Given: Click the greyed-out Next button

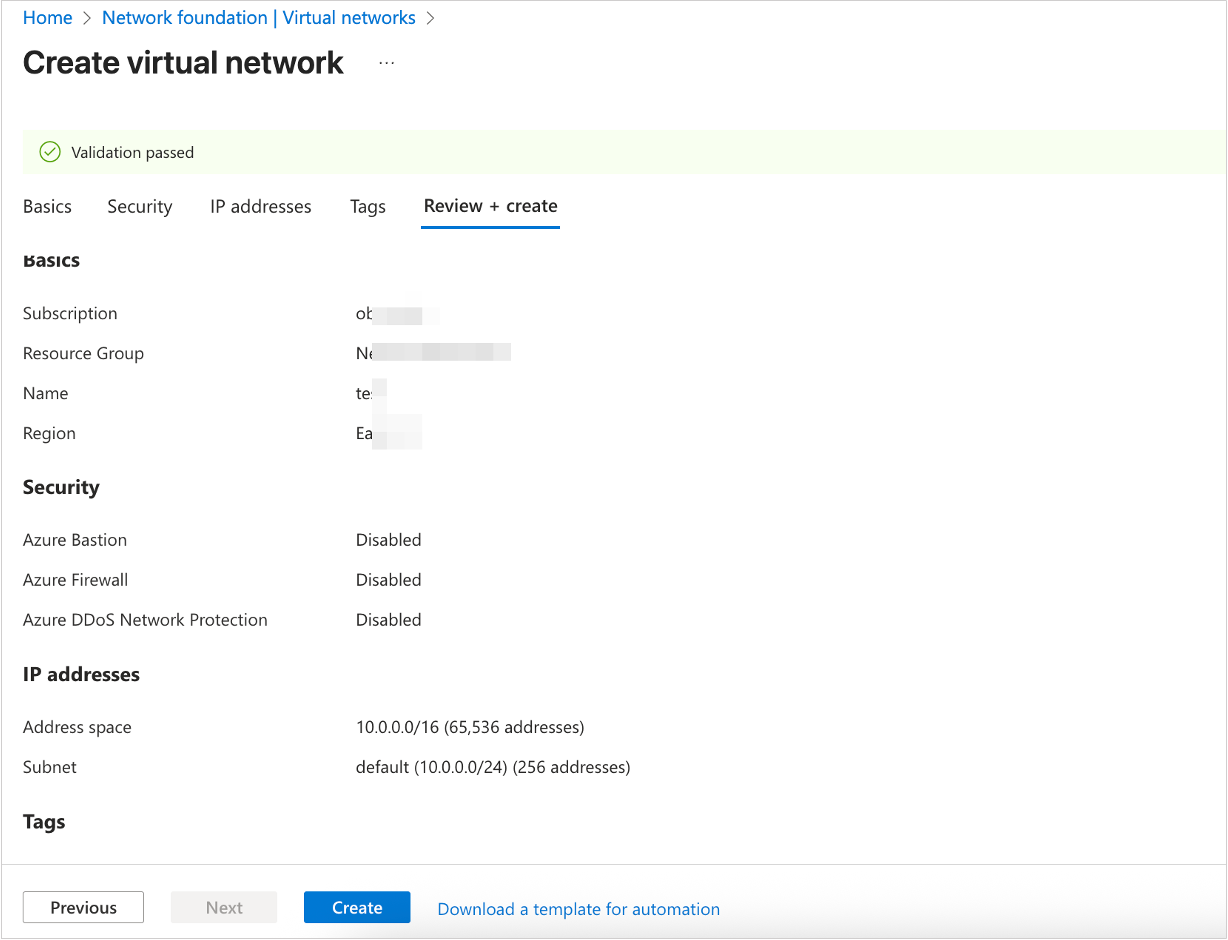Looking at the screenshot, I should point(224,908).
